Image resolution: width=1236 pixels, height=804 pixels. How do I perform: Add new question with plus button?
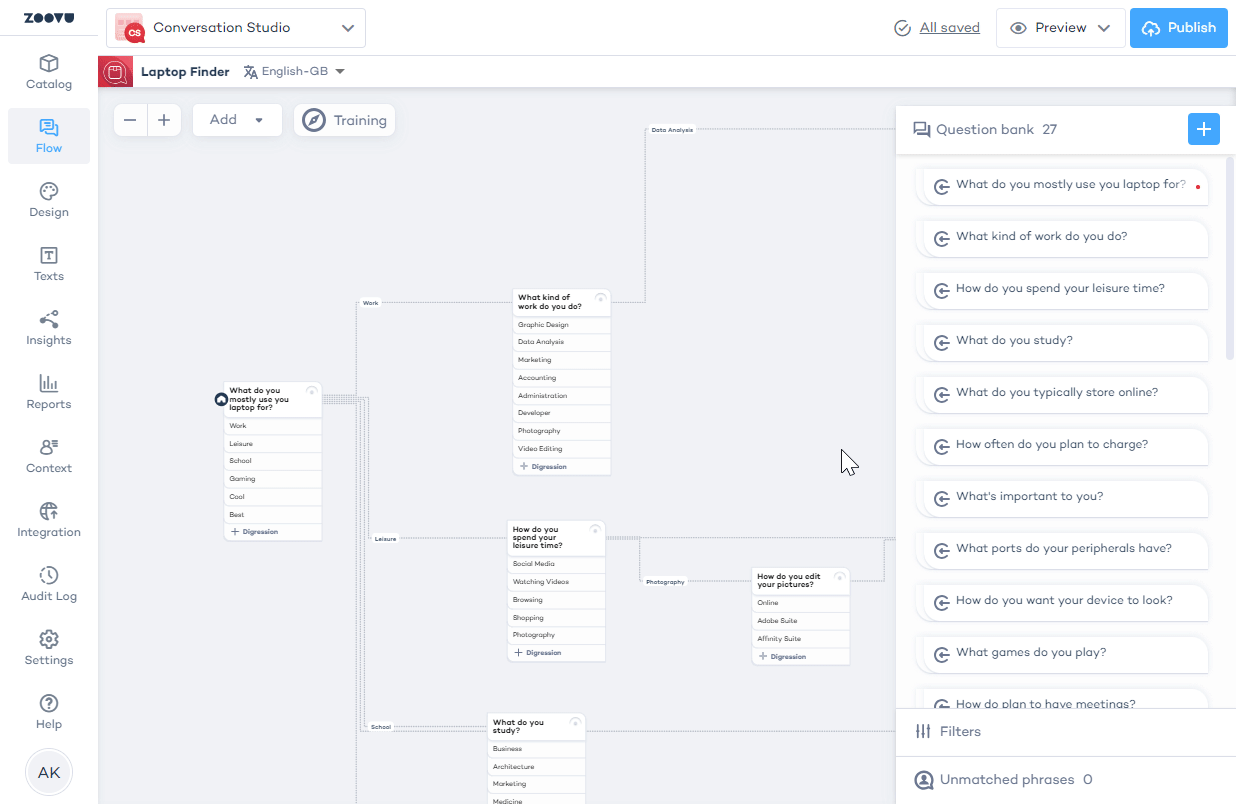(x=1203, y=129)
